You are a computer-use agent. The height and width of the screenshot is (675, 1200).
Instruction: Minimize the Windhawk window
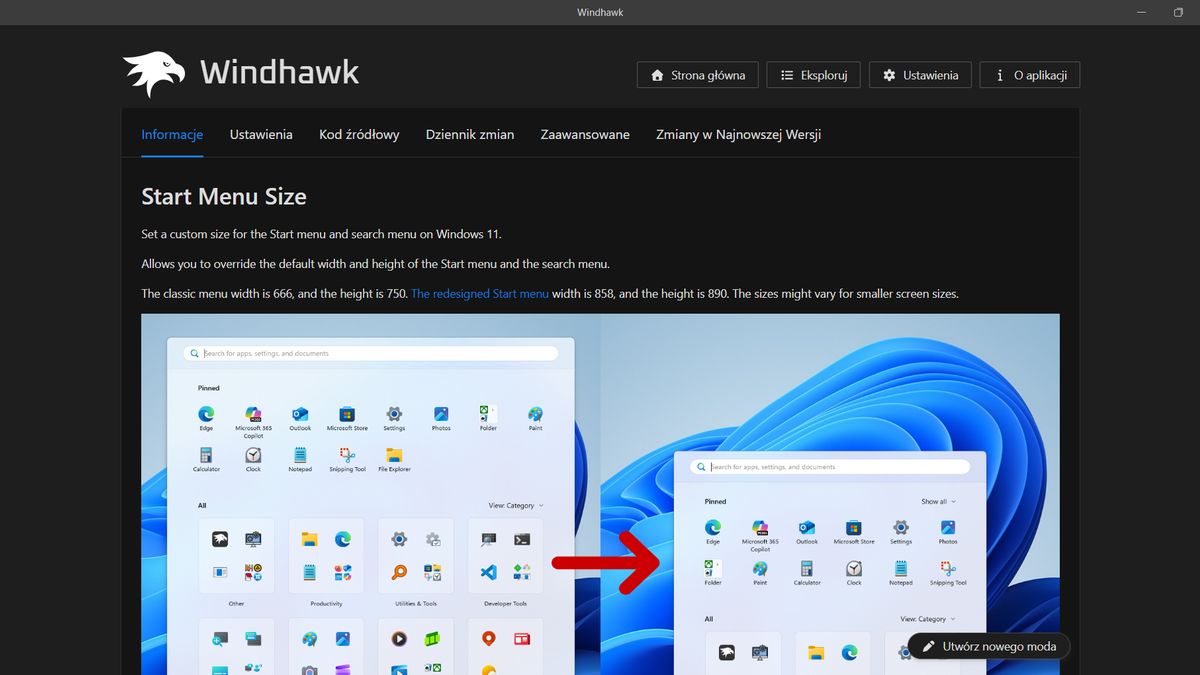tap(1140, 12)
